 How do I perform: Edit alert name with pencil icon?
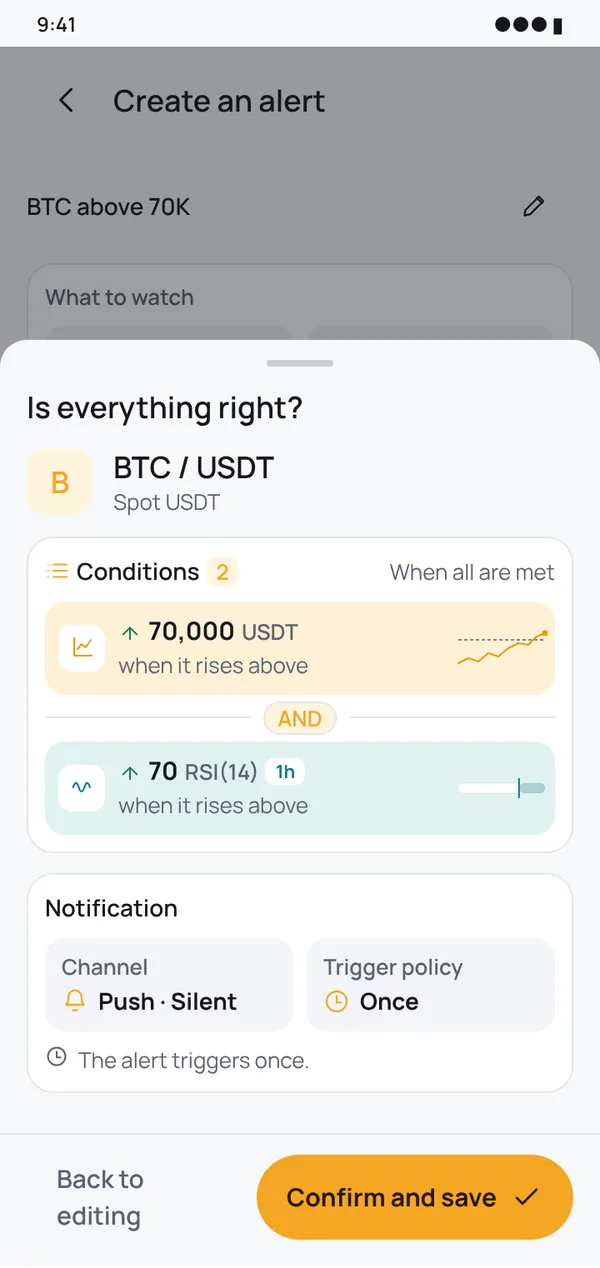pyautogui.click(x=534, y=207)
